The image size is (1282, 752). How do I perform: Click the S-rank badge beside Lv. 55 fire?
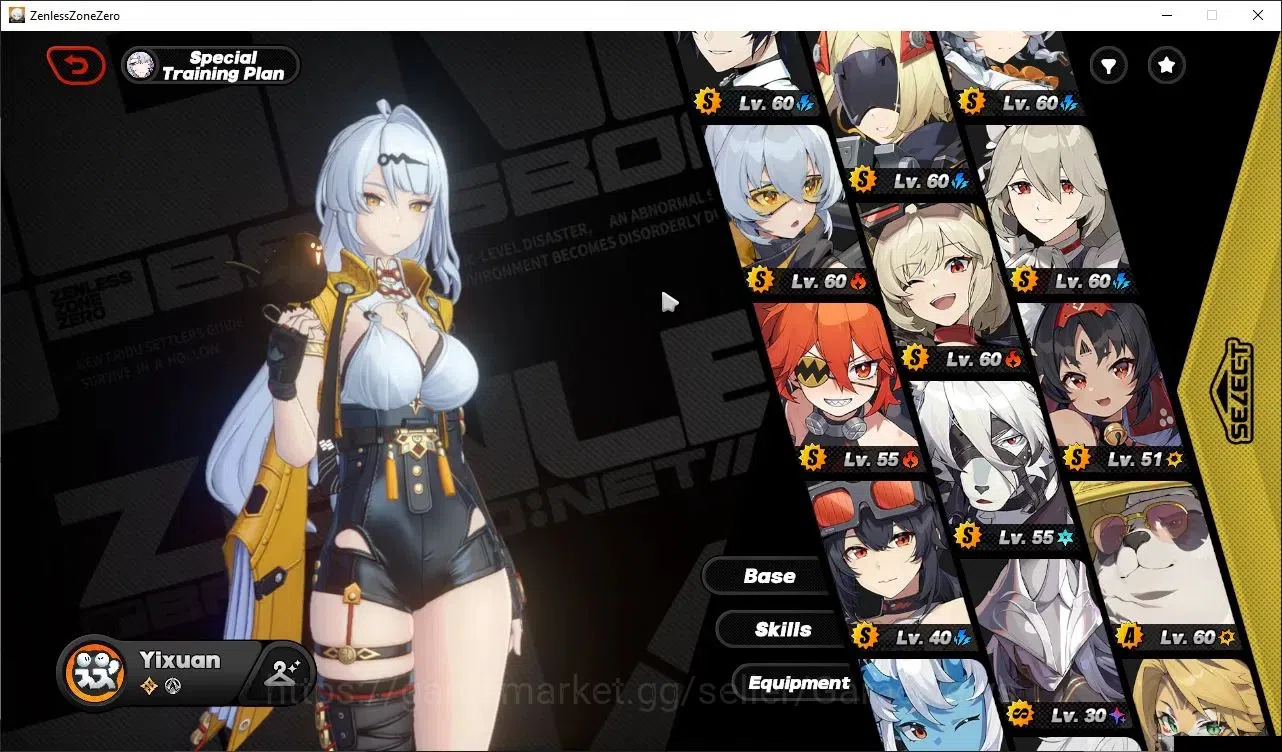point(814,459)
